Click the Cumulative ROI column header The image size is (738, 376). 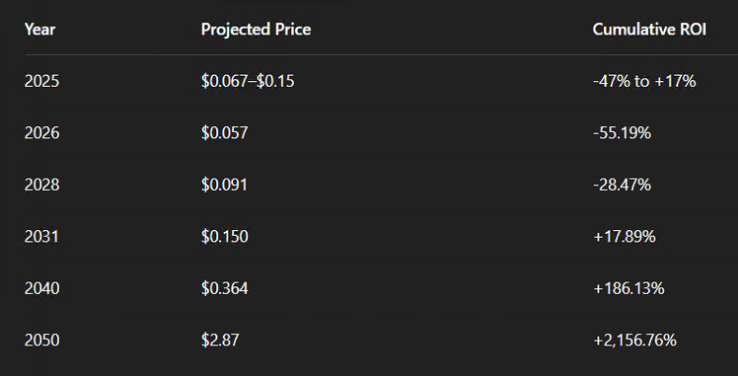tap(649, 30)
